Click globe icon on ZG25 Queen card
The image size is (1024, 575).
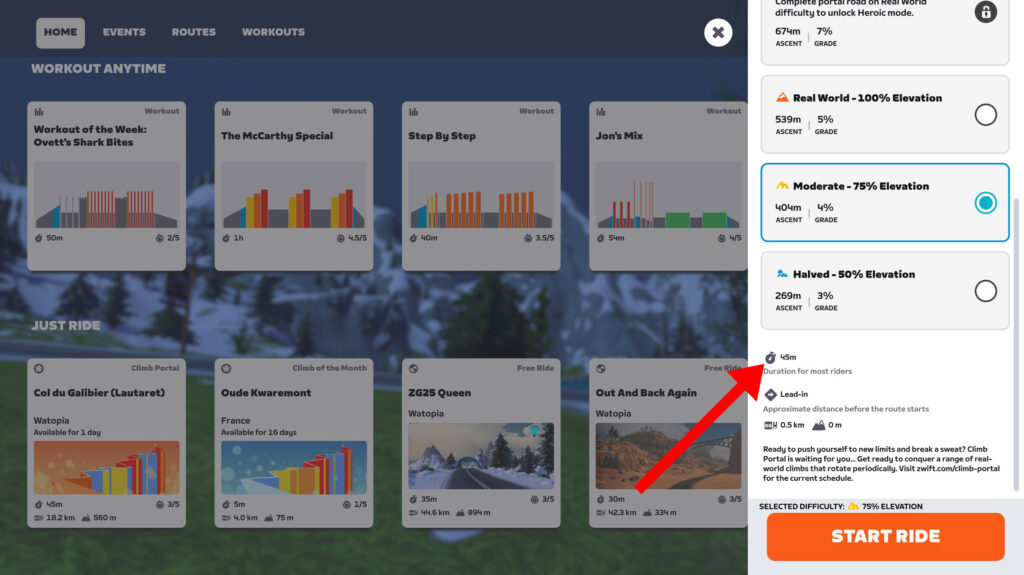(413, 369)
